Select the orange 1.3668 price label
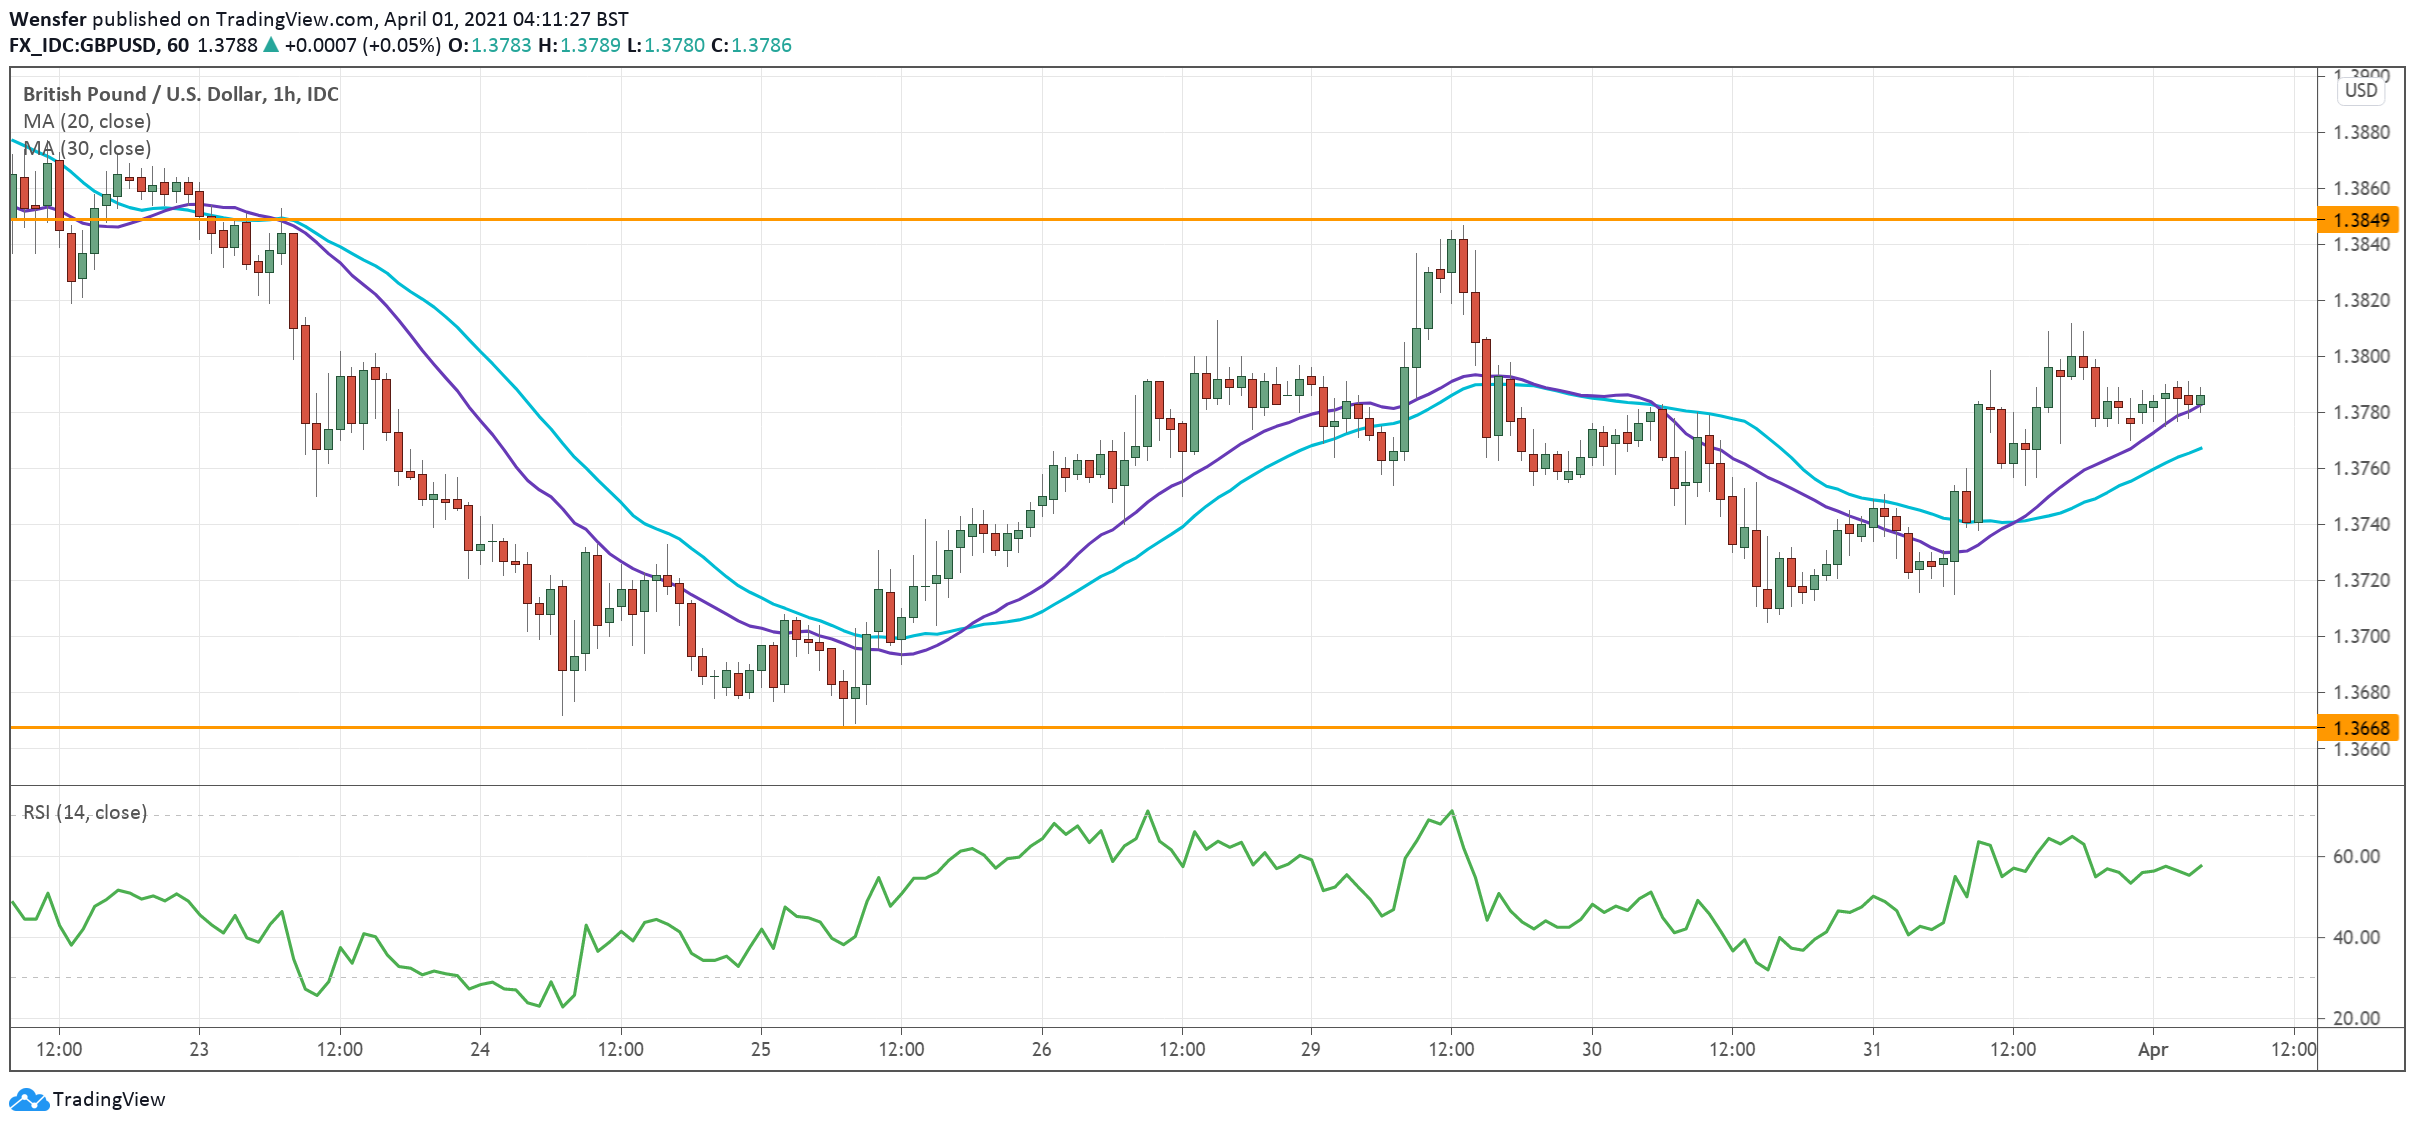Screen dimensions: 2415x1128 coord(2360,728)
